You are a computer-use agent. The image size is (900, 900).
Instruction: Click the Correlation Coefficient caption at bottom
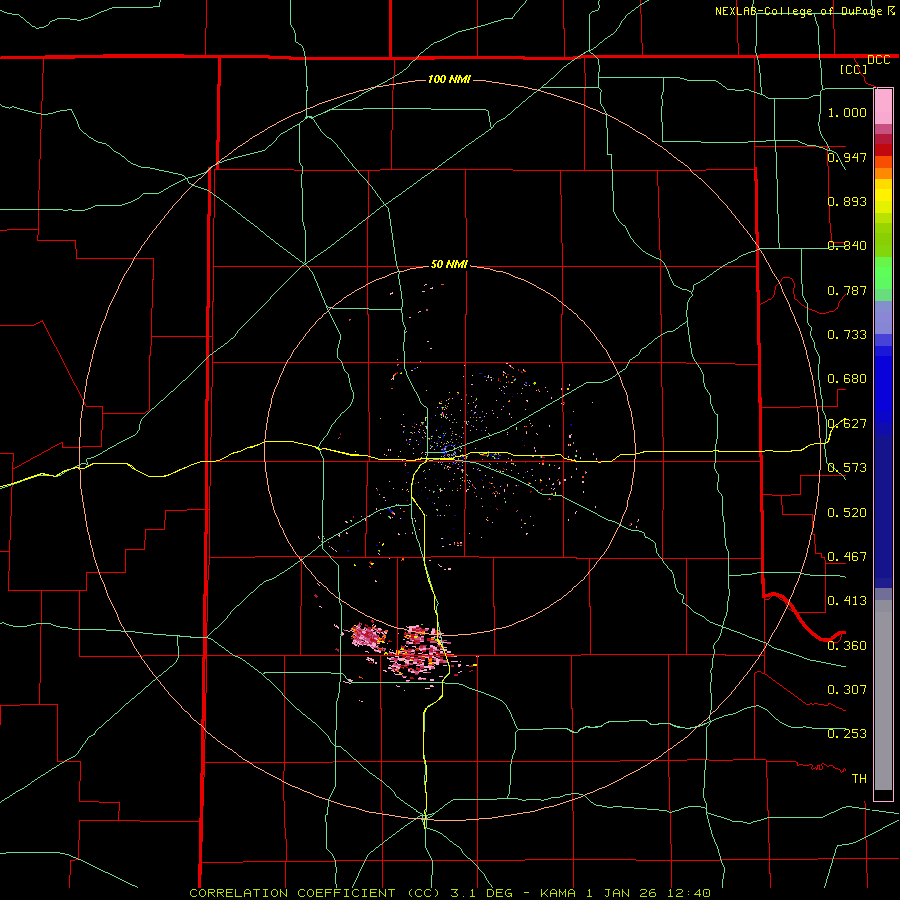click(449, 893)
